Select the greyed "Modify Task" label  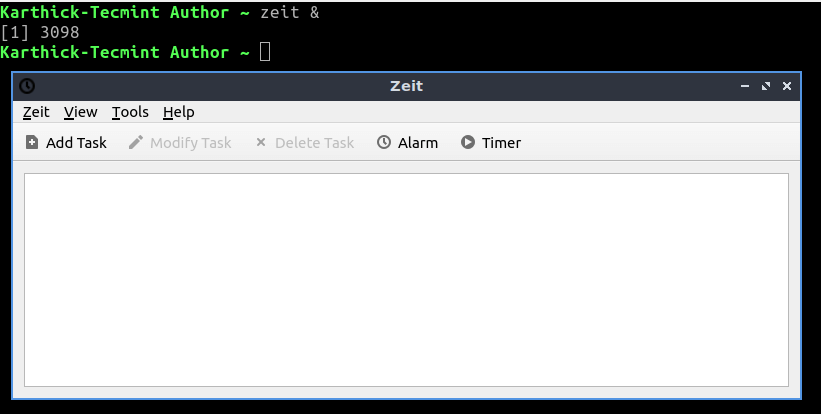click(x=191, y=143)
